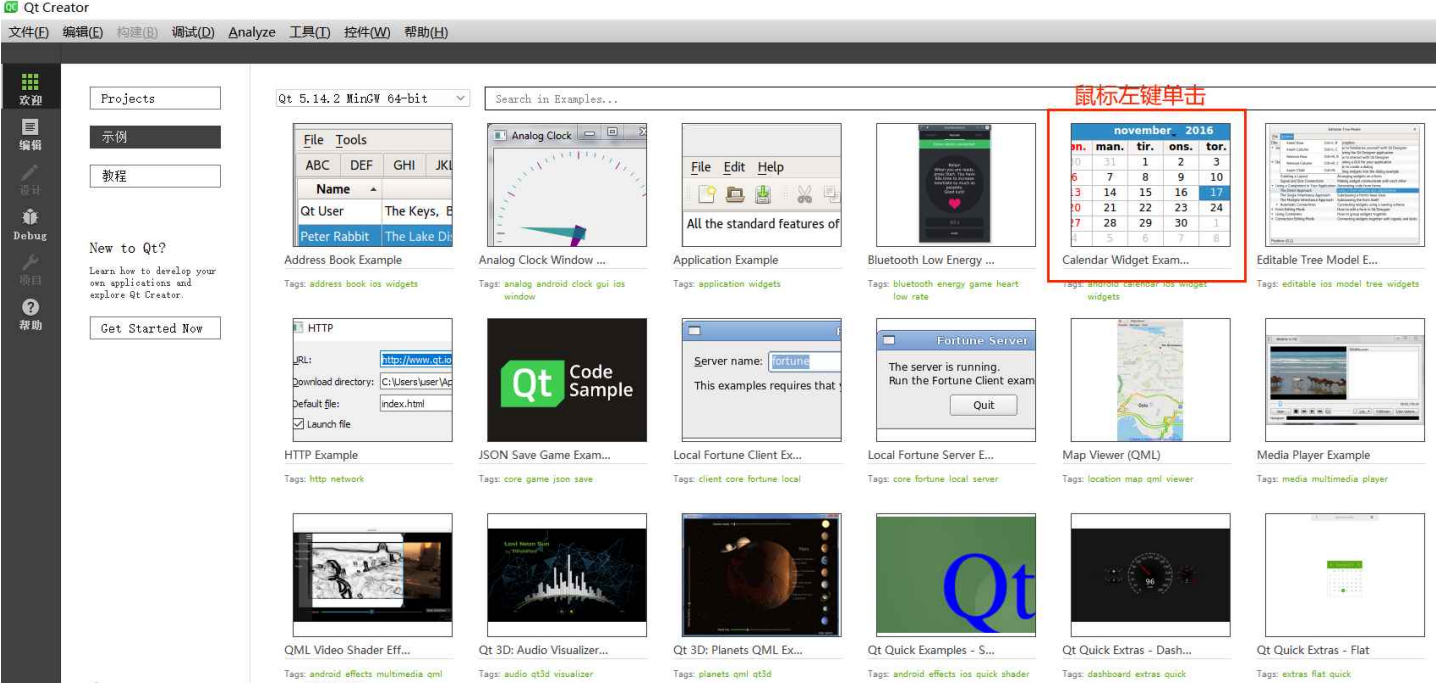This screenshot has height=683, width=1436.
Task: Open the 构建(B) menu
Action: pyautogui.click(x=137, y=32)
